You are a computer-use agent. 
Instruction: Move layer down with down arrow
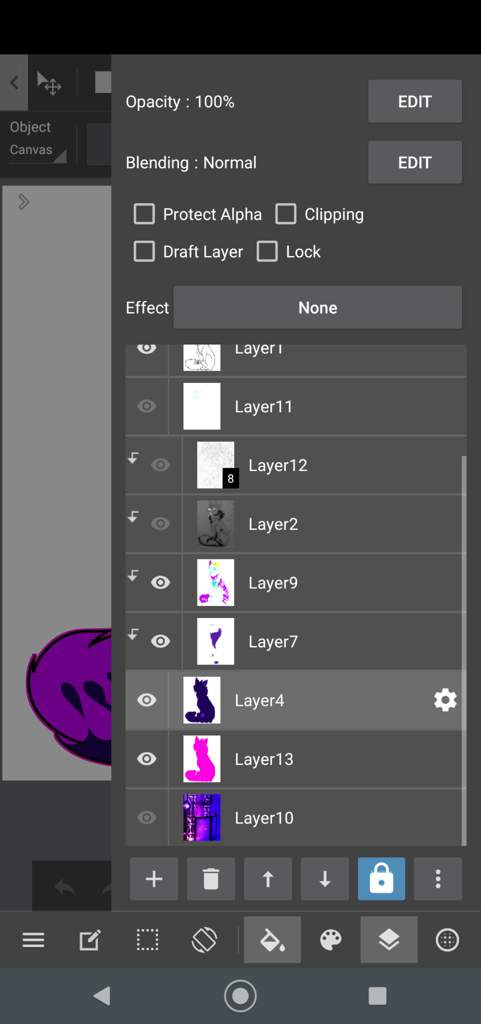pyautogui.click(x=324, y=879)
